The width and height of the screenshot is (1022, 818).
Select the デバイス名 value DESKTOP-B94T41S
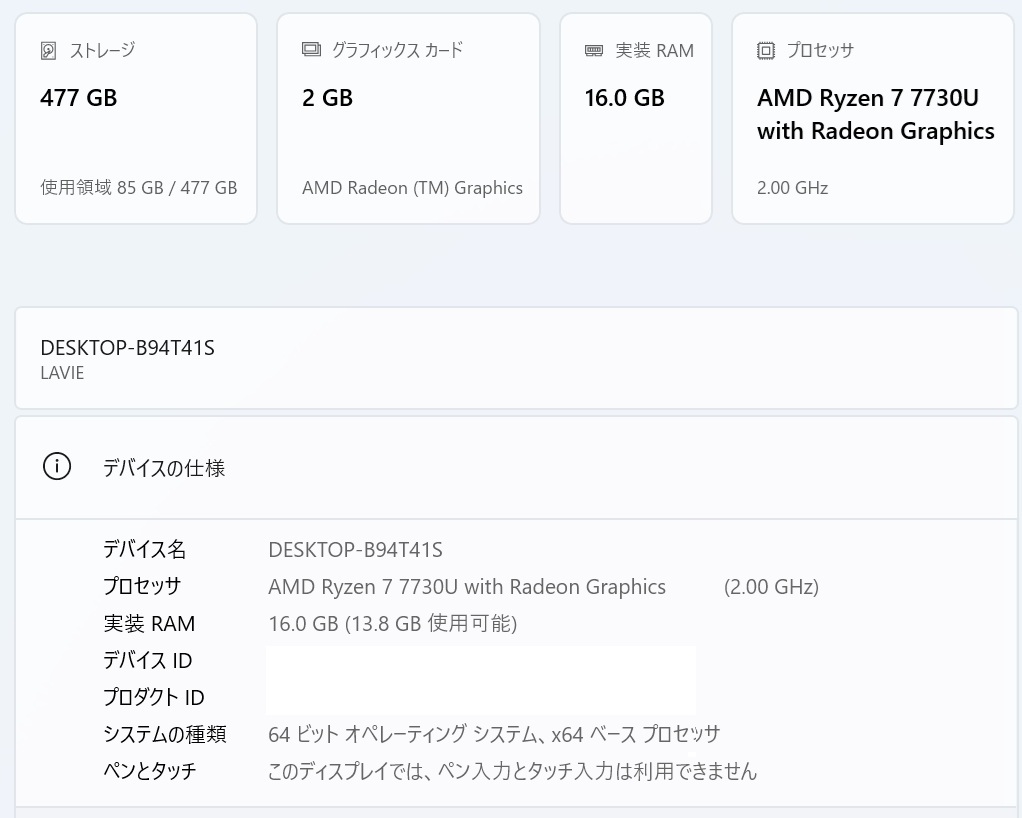point(355,550)
